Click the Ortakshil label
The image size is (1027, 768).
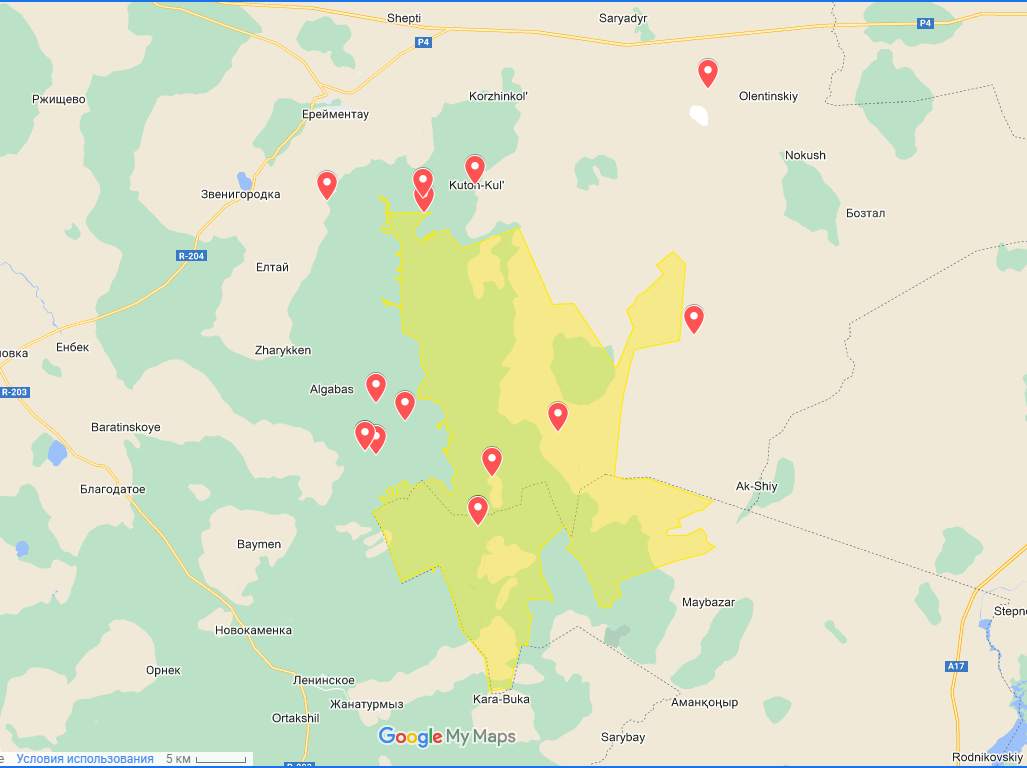coord(295,718)
